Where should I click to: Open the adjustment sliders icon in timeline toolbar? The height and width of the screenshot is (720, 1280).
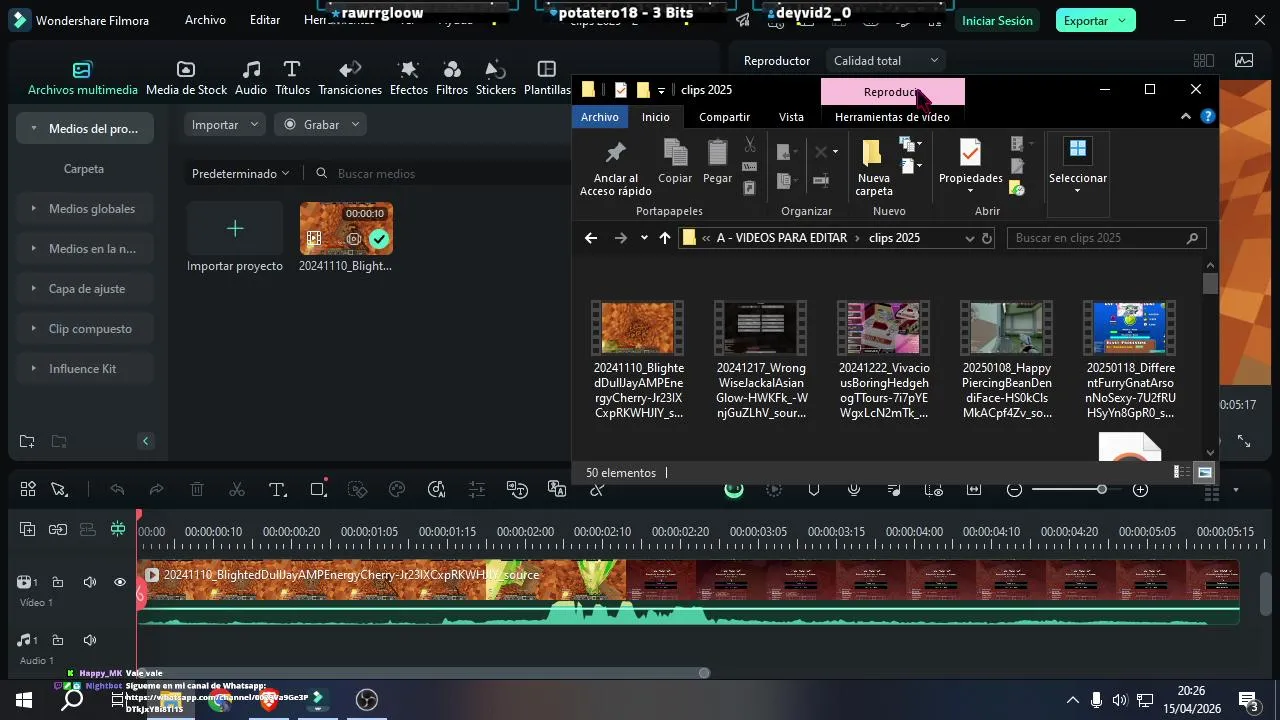coord(477,490)
